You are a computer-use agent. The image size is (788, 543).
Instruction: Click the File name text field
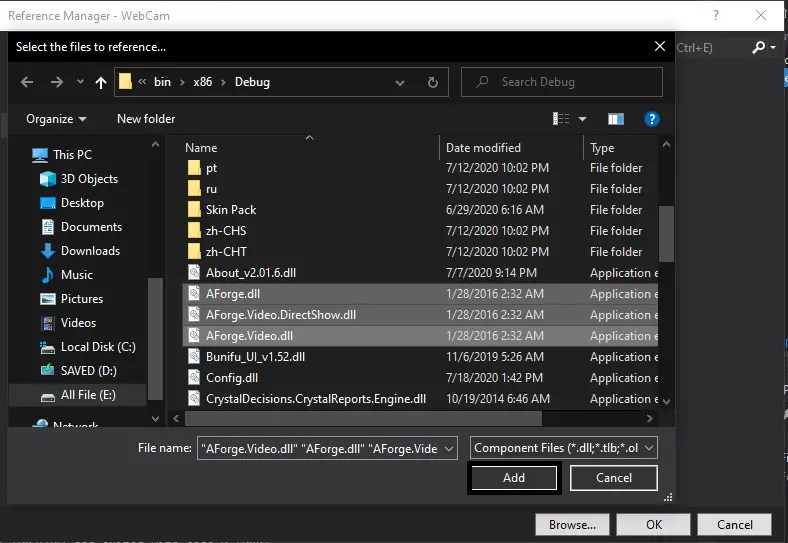pos(320,448)
